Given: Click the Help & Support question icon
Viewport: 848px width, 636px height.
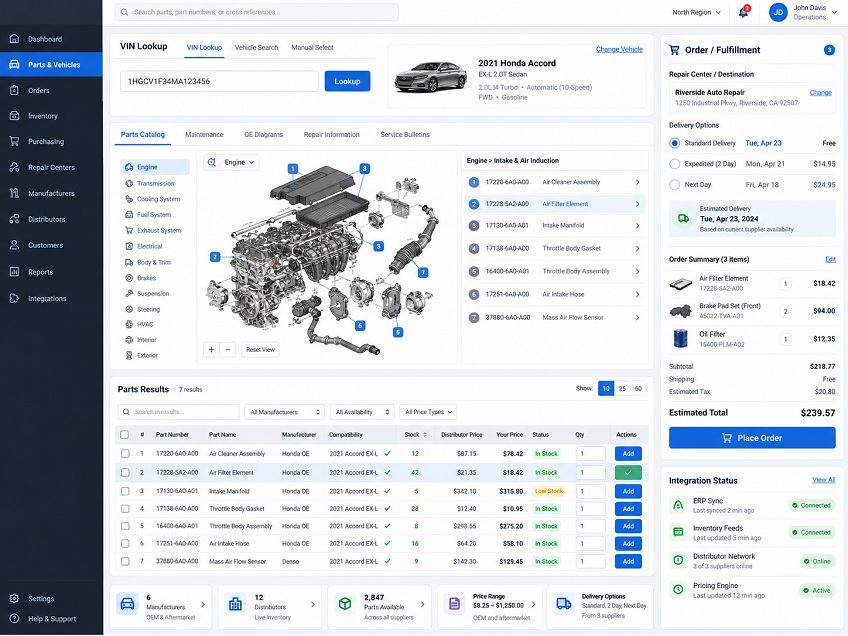Looking at the screenshot, I should [x=15, y=618].
